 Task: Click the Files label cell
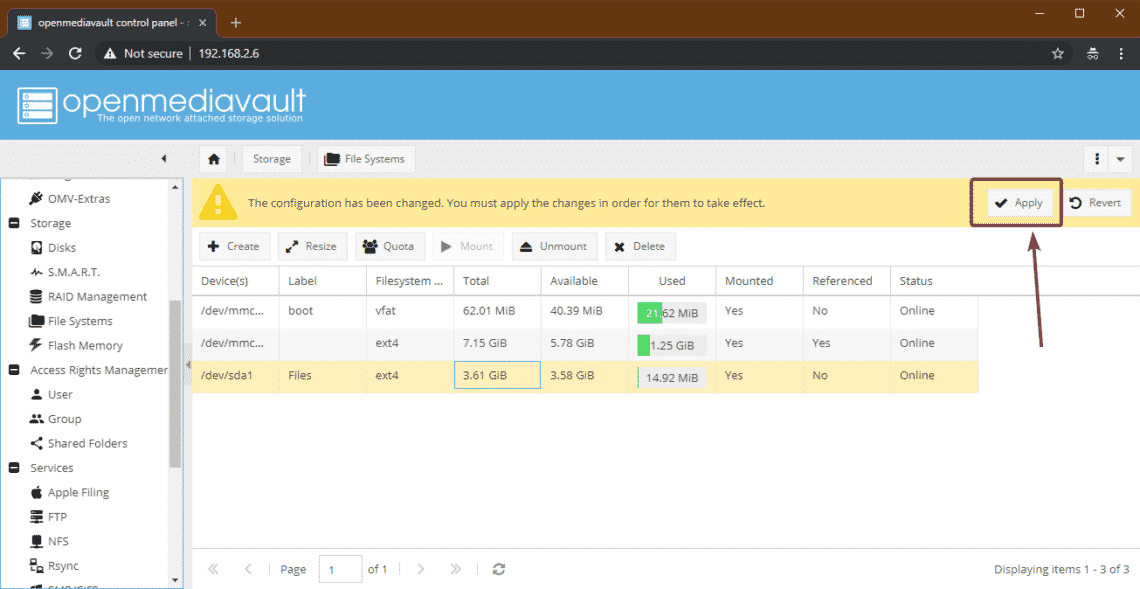(323, 376)
